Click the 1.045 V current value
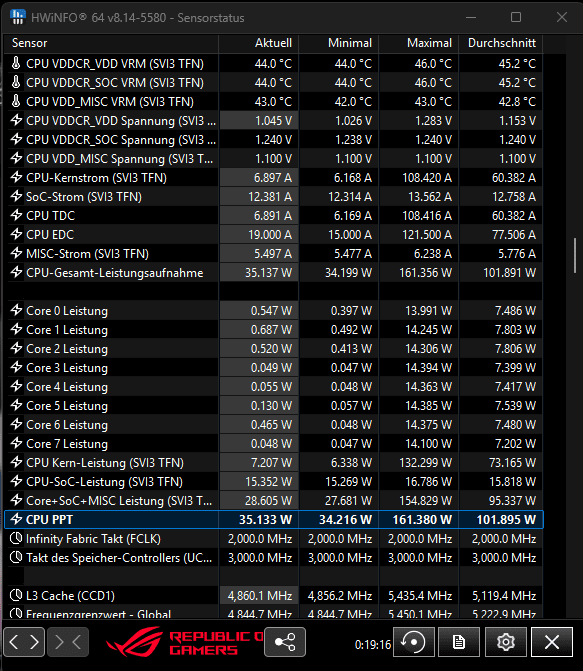 (274, 121)
